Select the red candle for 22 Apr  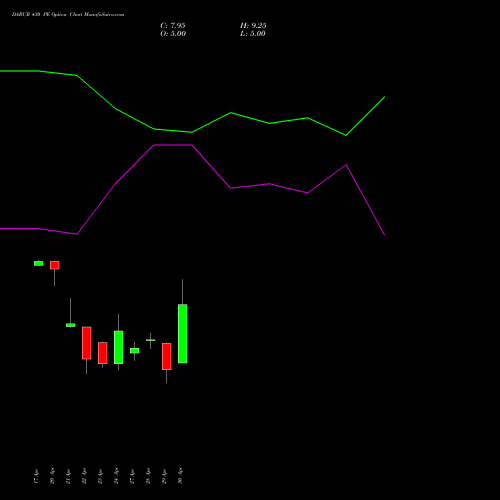coord(87,343)
